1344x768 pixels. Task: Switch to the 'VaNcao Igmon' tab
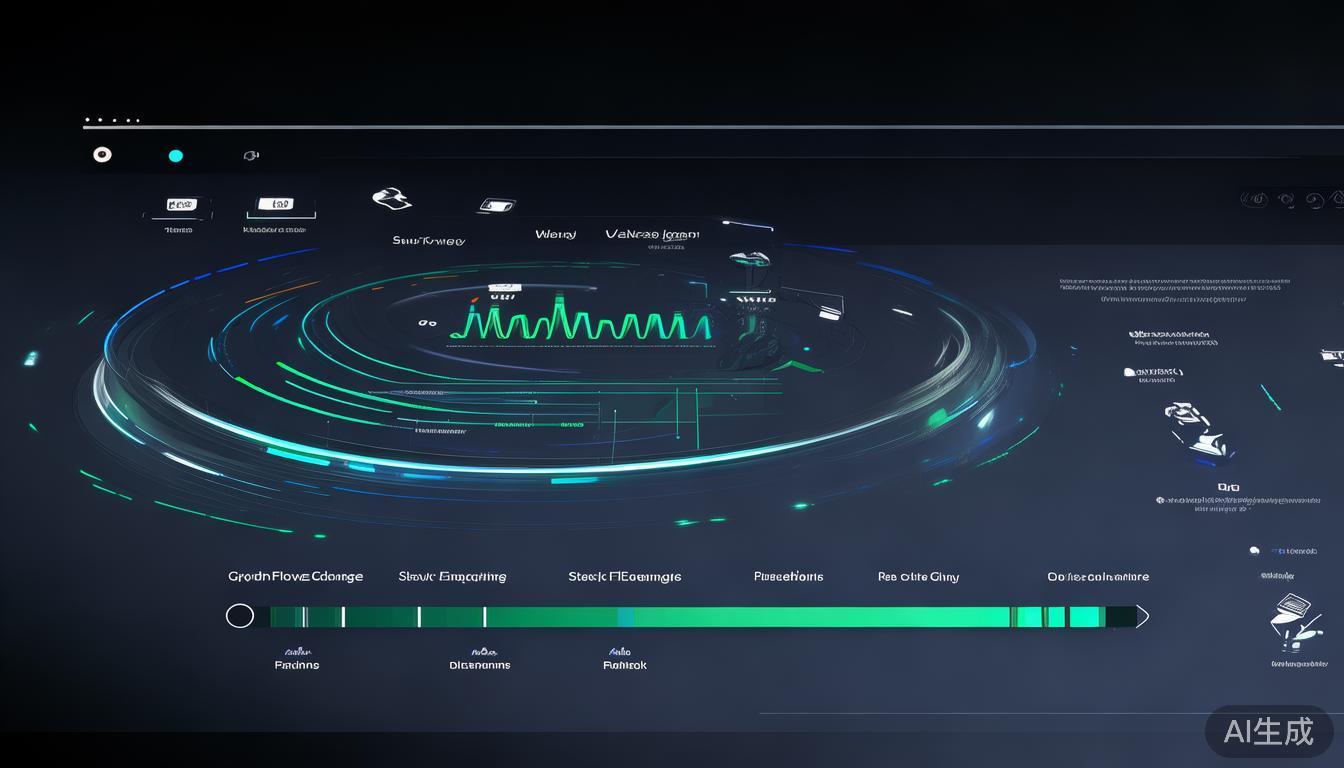pos(652,234)
